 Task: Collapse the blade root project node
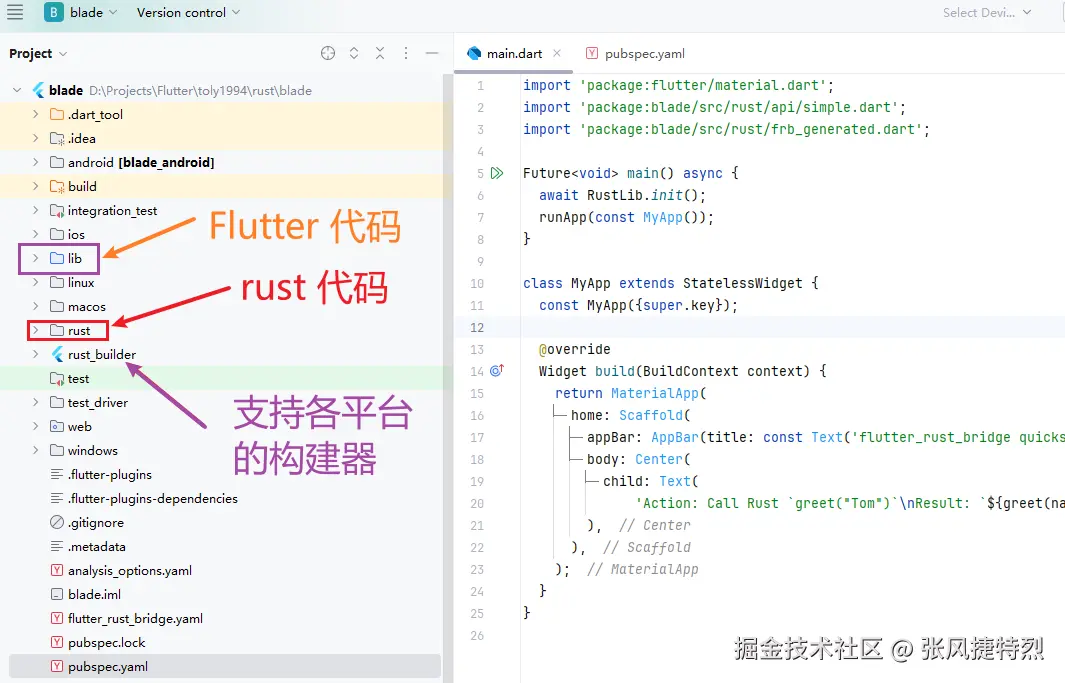(x=18, y=90)
